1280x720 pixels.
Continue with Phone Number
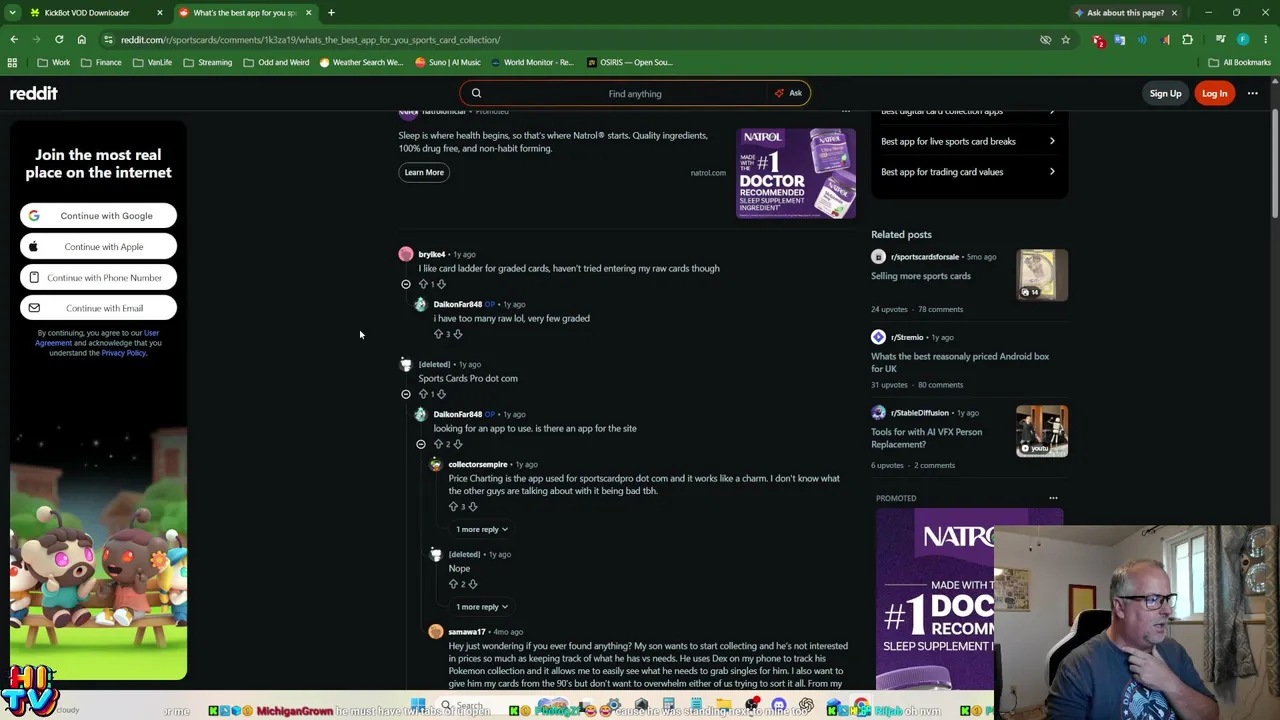pyautogui.click(x=98, y=278)
